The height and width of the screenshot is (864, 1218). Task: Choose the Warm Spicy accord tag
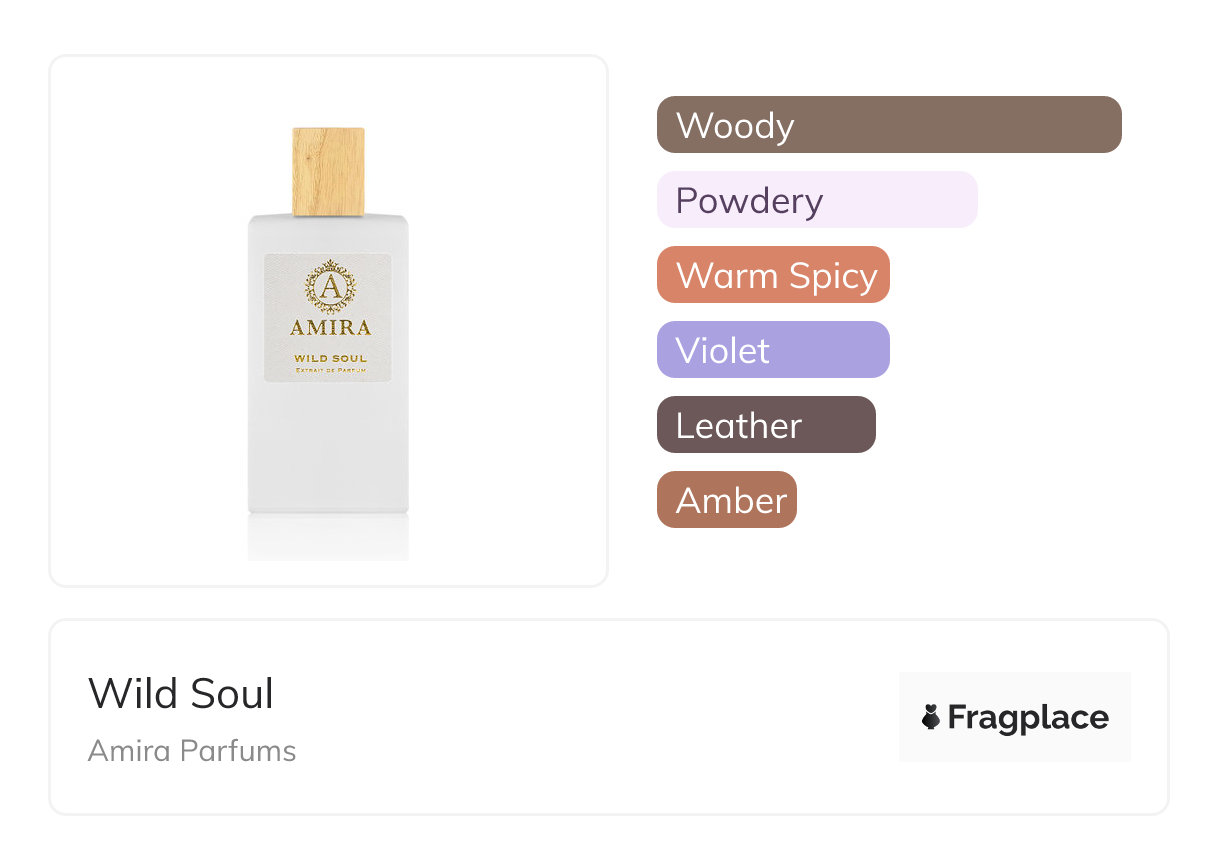[x=773, y=275]
